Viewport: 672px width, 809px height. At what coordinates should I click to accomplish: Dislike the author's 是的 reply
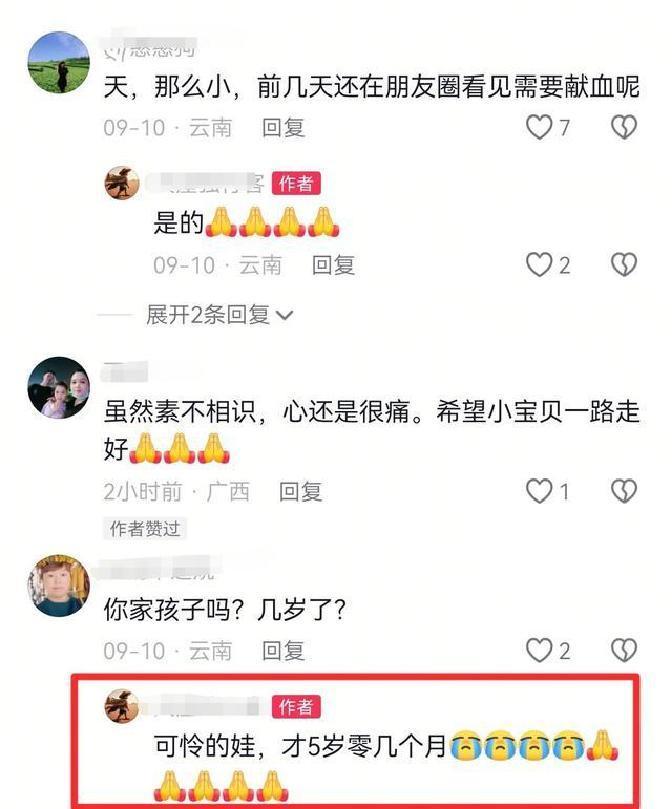tap(624, 265)
